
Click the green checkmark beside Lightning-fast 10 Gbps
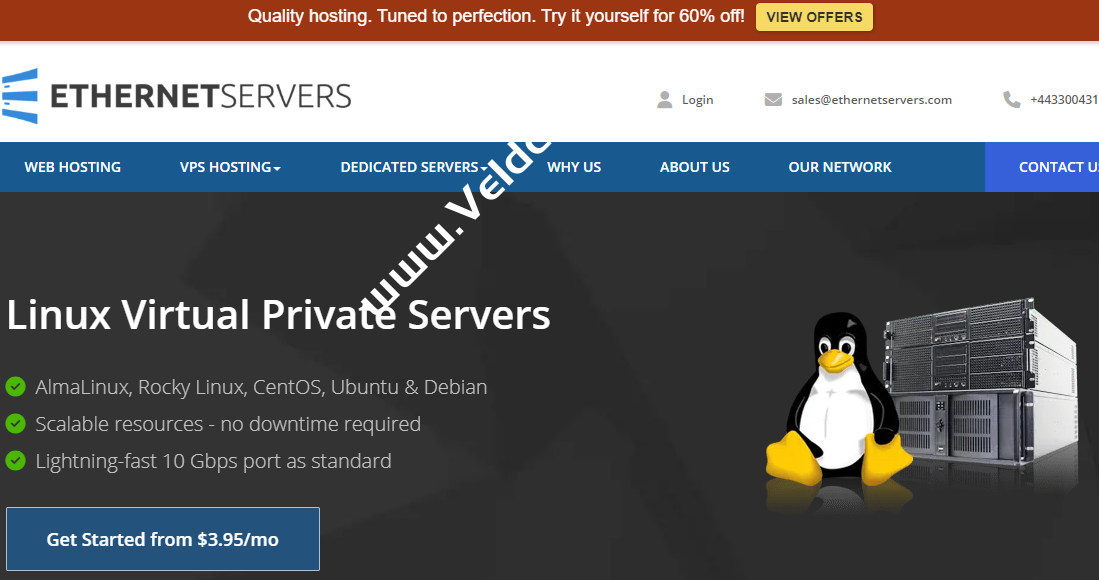coord(16,461)
